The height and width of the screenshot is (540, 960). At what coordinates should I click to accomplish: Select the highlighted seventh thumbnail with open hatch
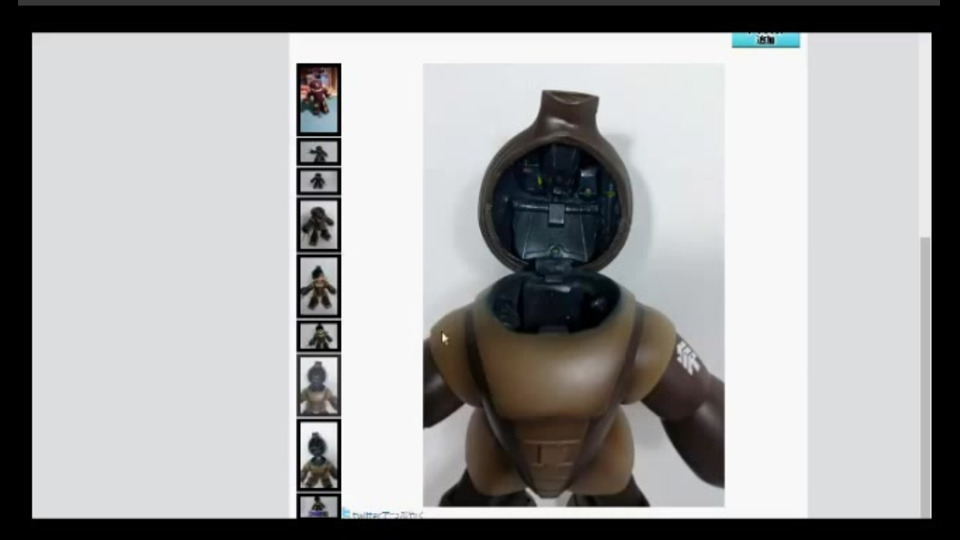(x=319, y=386)
